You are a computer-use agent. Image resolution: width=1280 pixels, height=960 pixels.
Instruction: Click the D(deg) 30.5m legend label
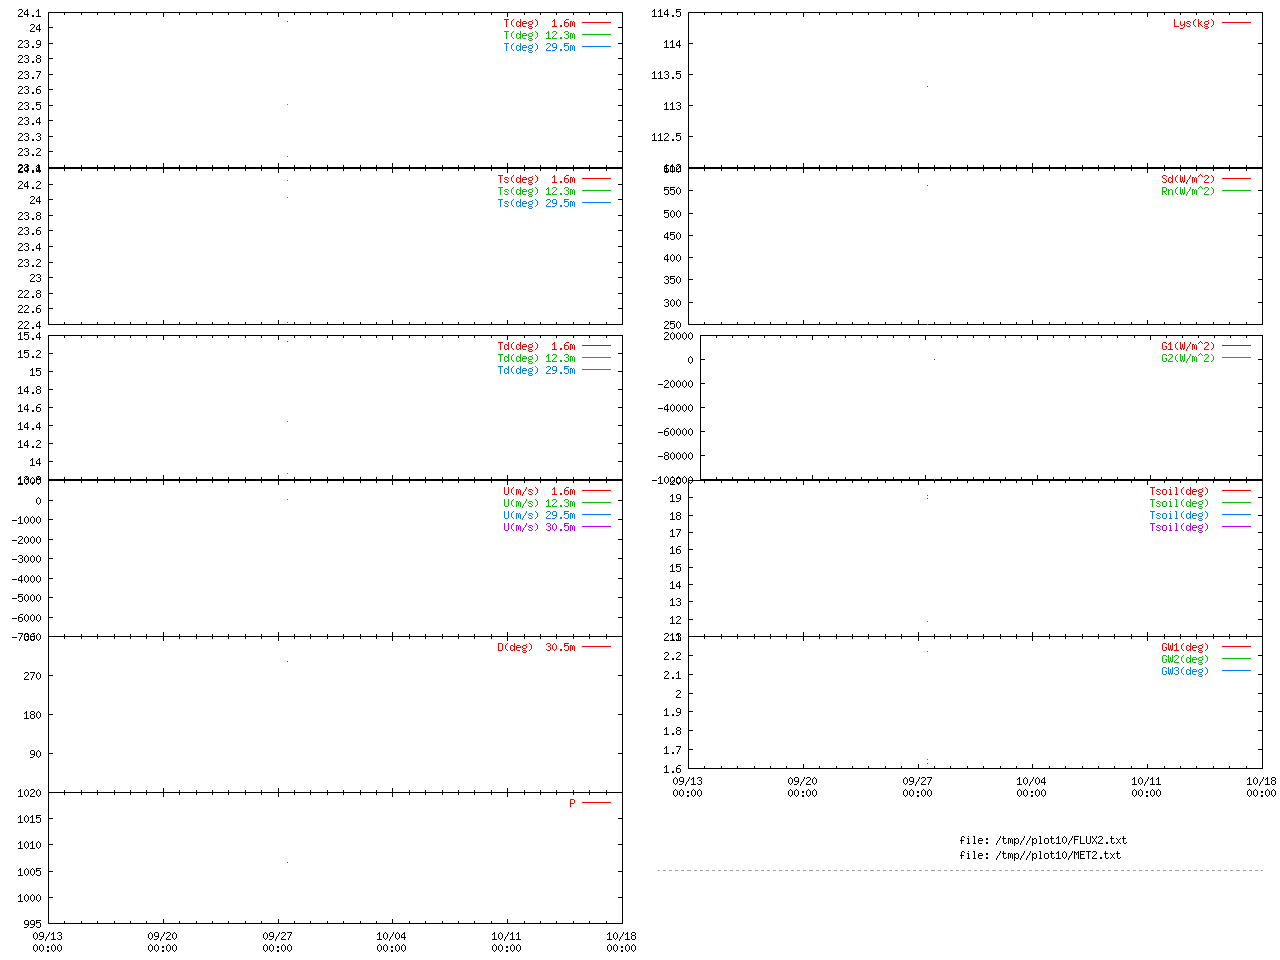point(536,647)
